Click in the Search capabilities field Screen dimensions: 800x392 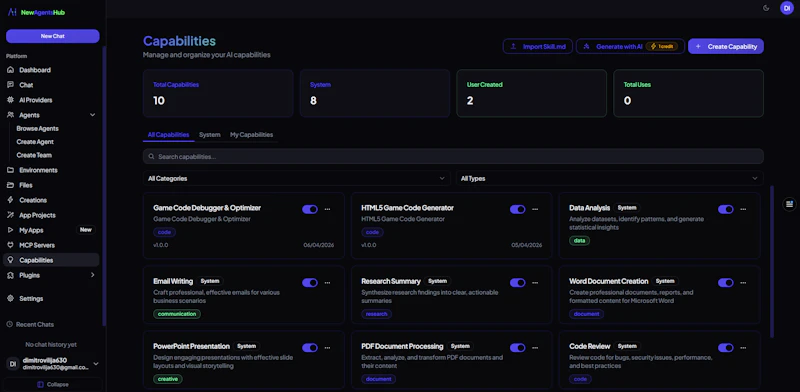[x=453, y=156]
